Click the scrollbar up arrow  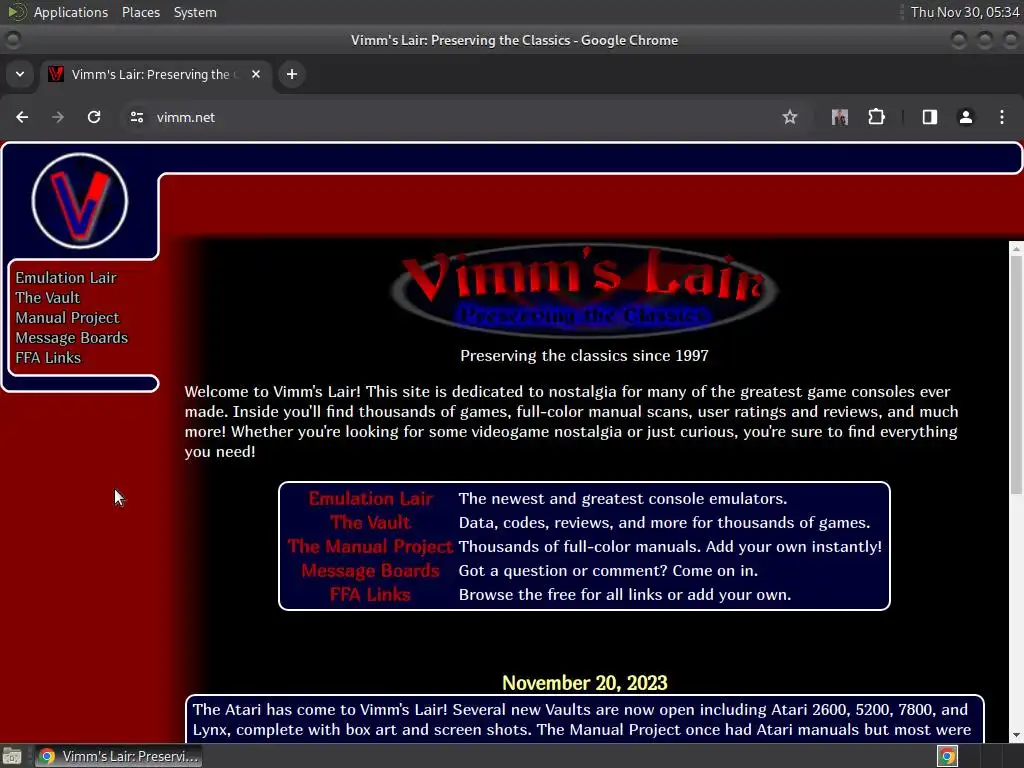1016,248
